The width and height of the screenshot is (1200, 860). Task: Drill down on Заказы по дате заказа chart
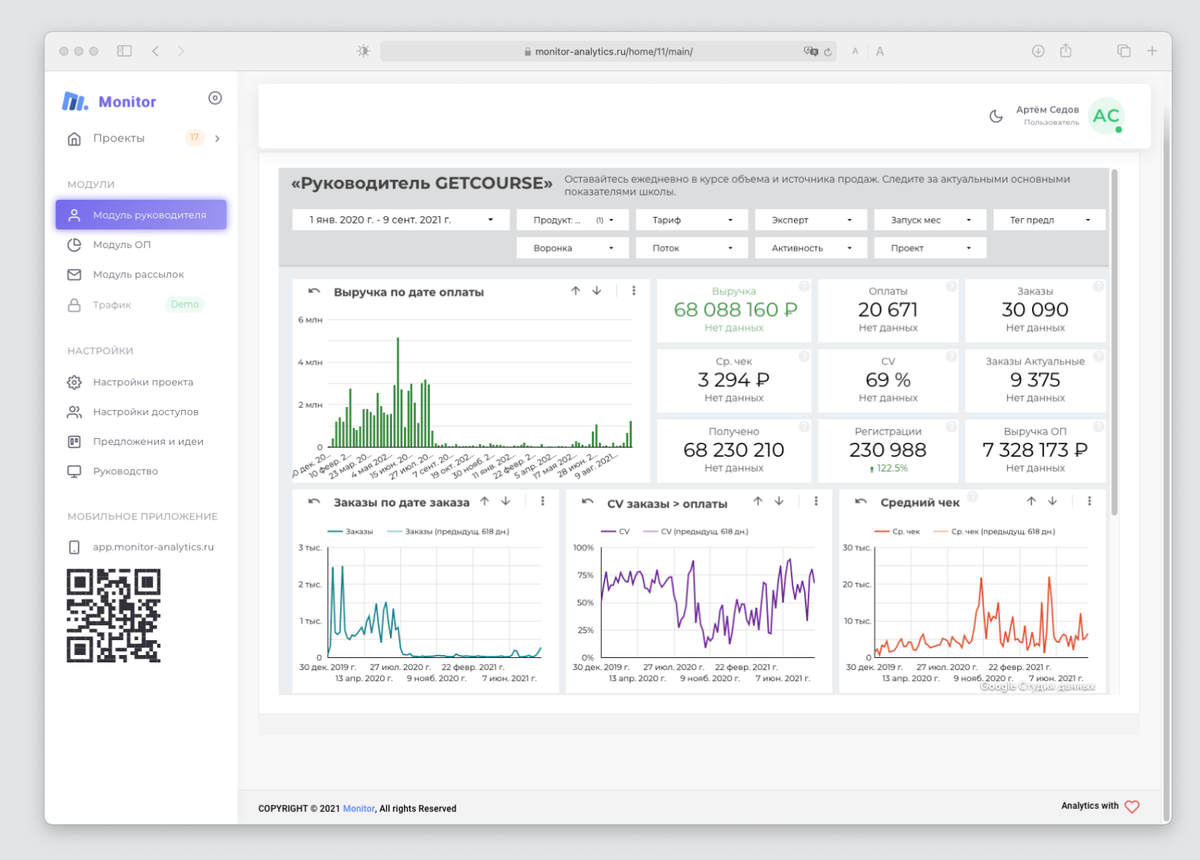point(506,502)
